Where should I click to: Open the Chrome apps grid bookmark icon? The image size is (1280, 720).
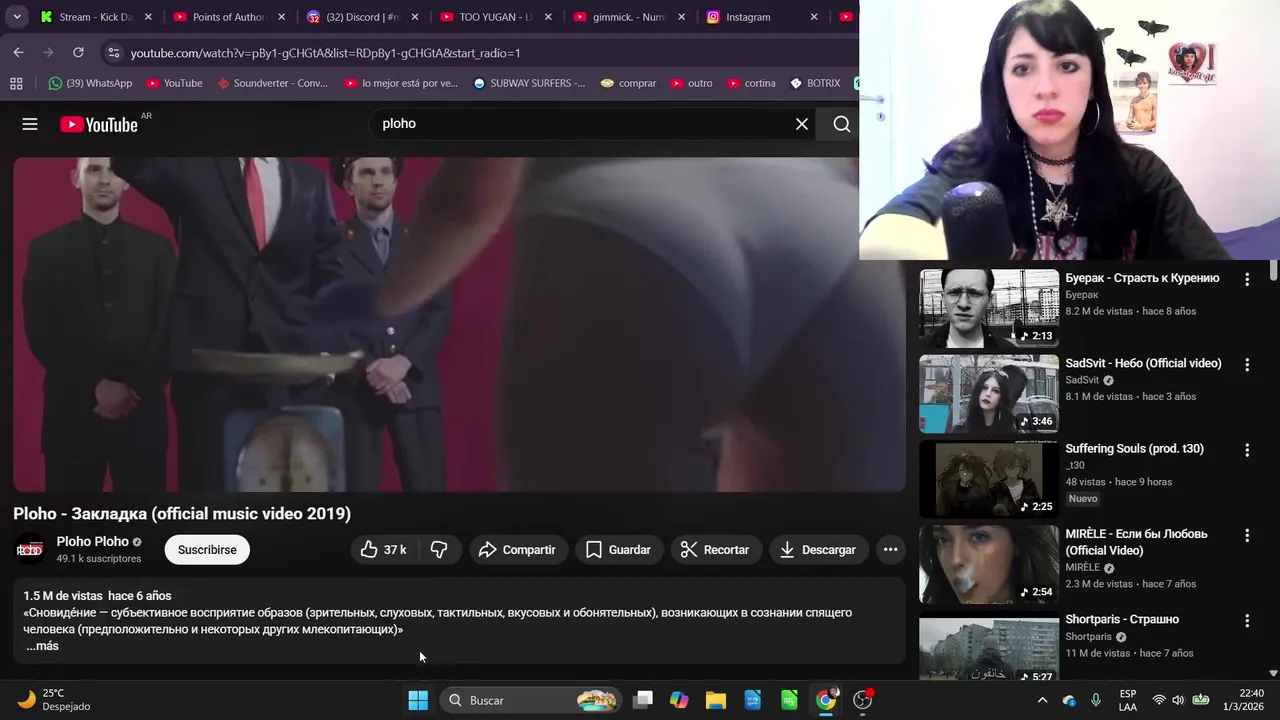coord(16,83)
